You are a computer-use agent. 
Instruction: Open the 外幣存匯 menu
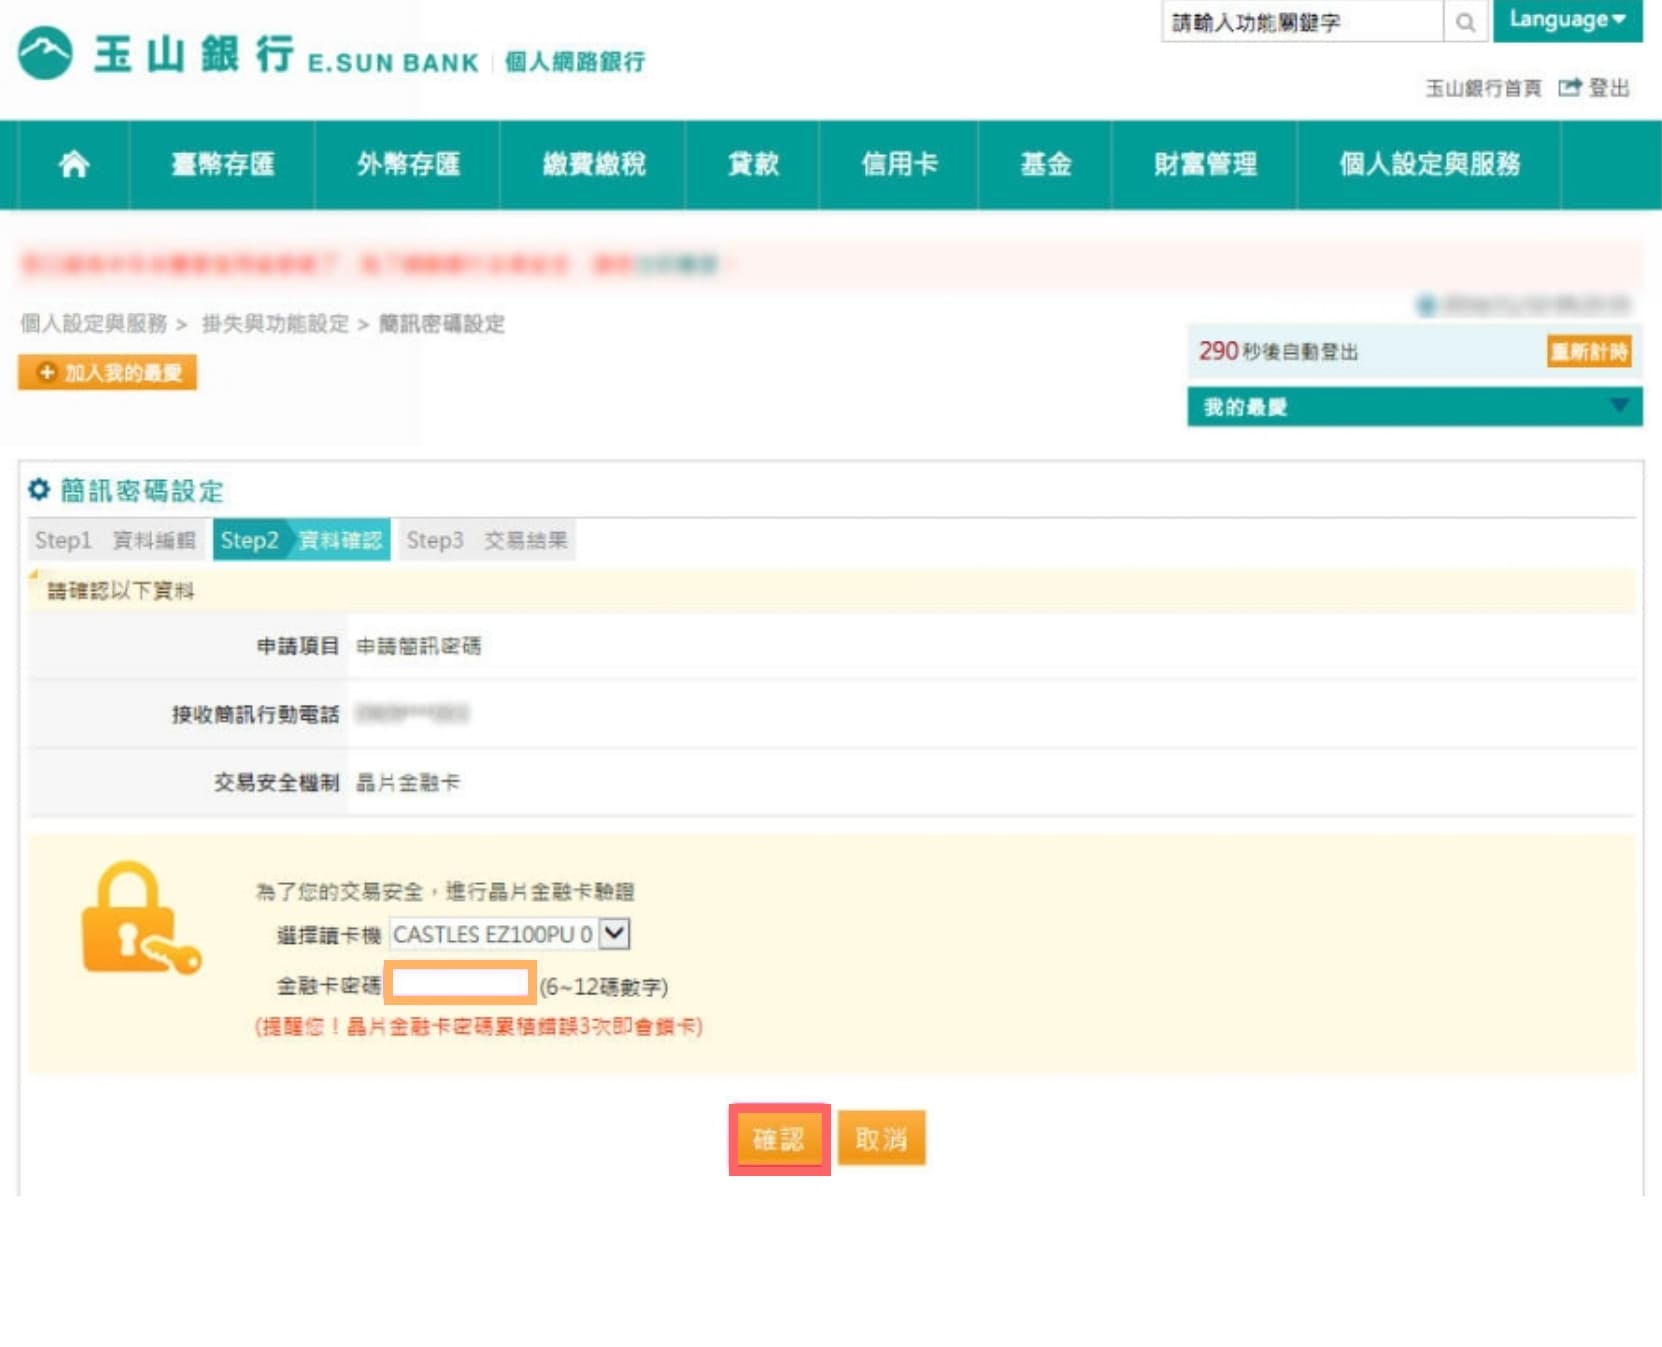point(408,164)
